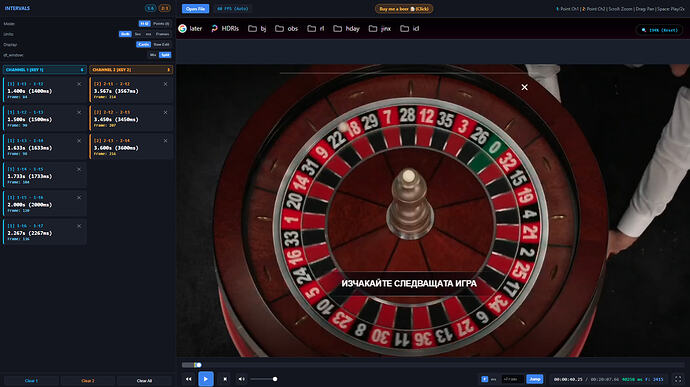Open the 'icl' bookmark folder
Image resolution: width=690 pixels, height=387 pixels.
coord(410,28)
